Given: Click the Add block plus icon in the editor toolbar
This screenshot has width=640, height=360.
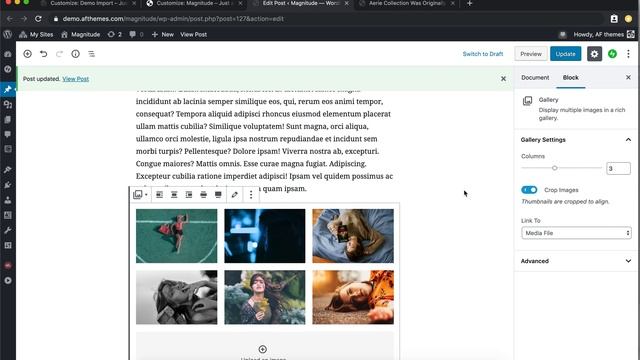Looking at the screenshot, I should point(27,54).
